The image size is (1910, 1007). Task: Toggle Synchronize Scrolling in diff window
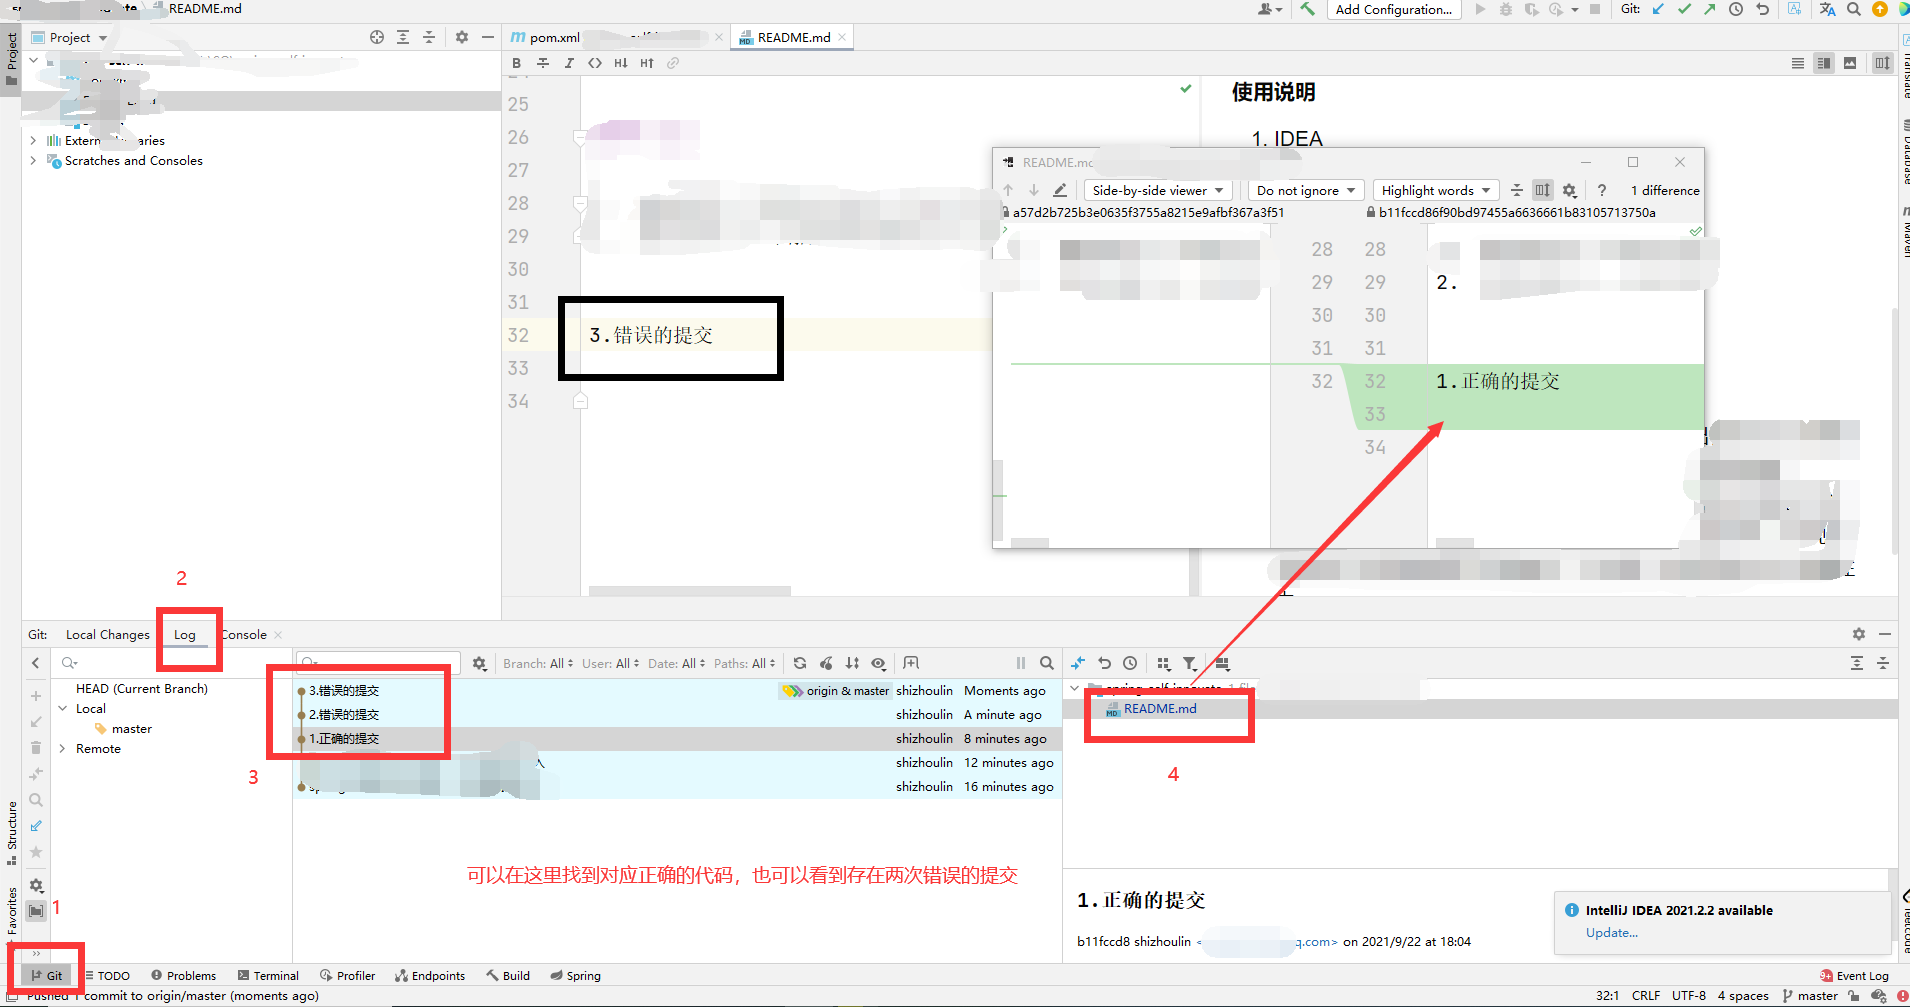1543,190
